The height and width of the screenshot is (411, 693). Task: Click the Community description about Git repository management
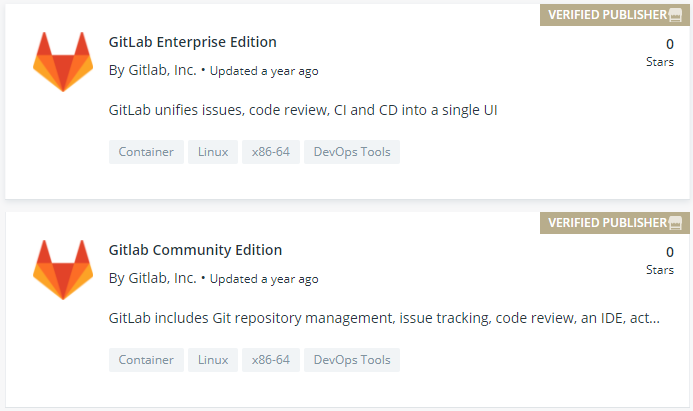[x=384, y=318]
